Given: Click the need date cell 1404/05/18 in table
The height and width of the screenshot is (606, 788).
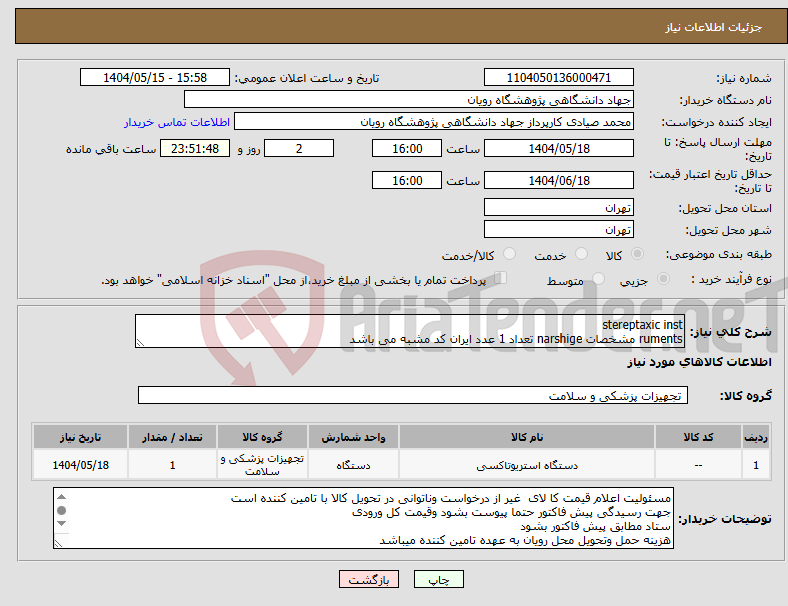Looking at the screenshot, I should pyautogui.click(x=80, y=465).
